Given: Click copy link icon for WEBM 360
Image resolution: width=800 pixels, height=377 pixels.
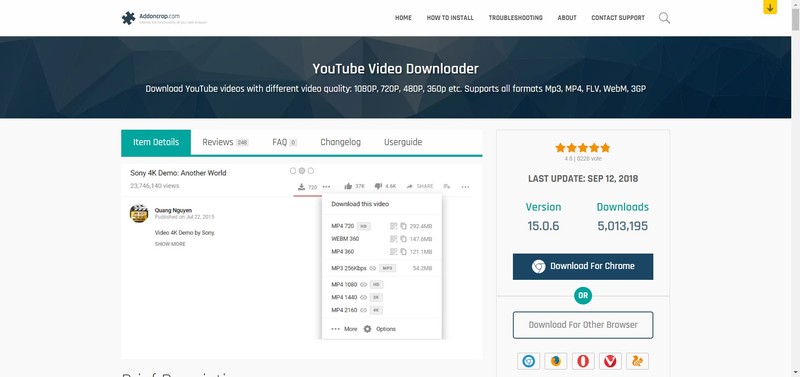Looking at the screenshot, I should [x=403, y=239].
